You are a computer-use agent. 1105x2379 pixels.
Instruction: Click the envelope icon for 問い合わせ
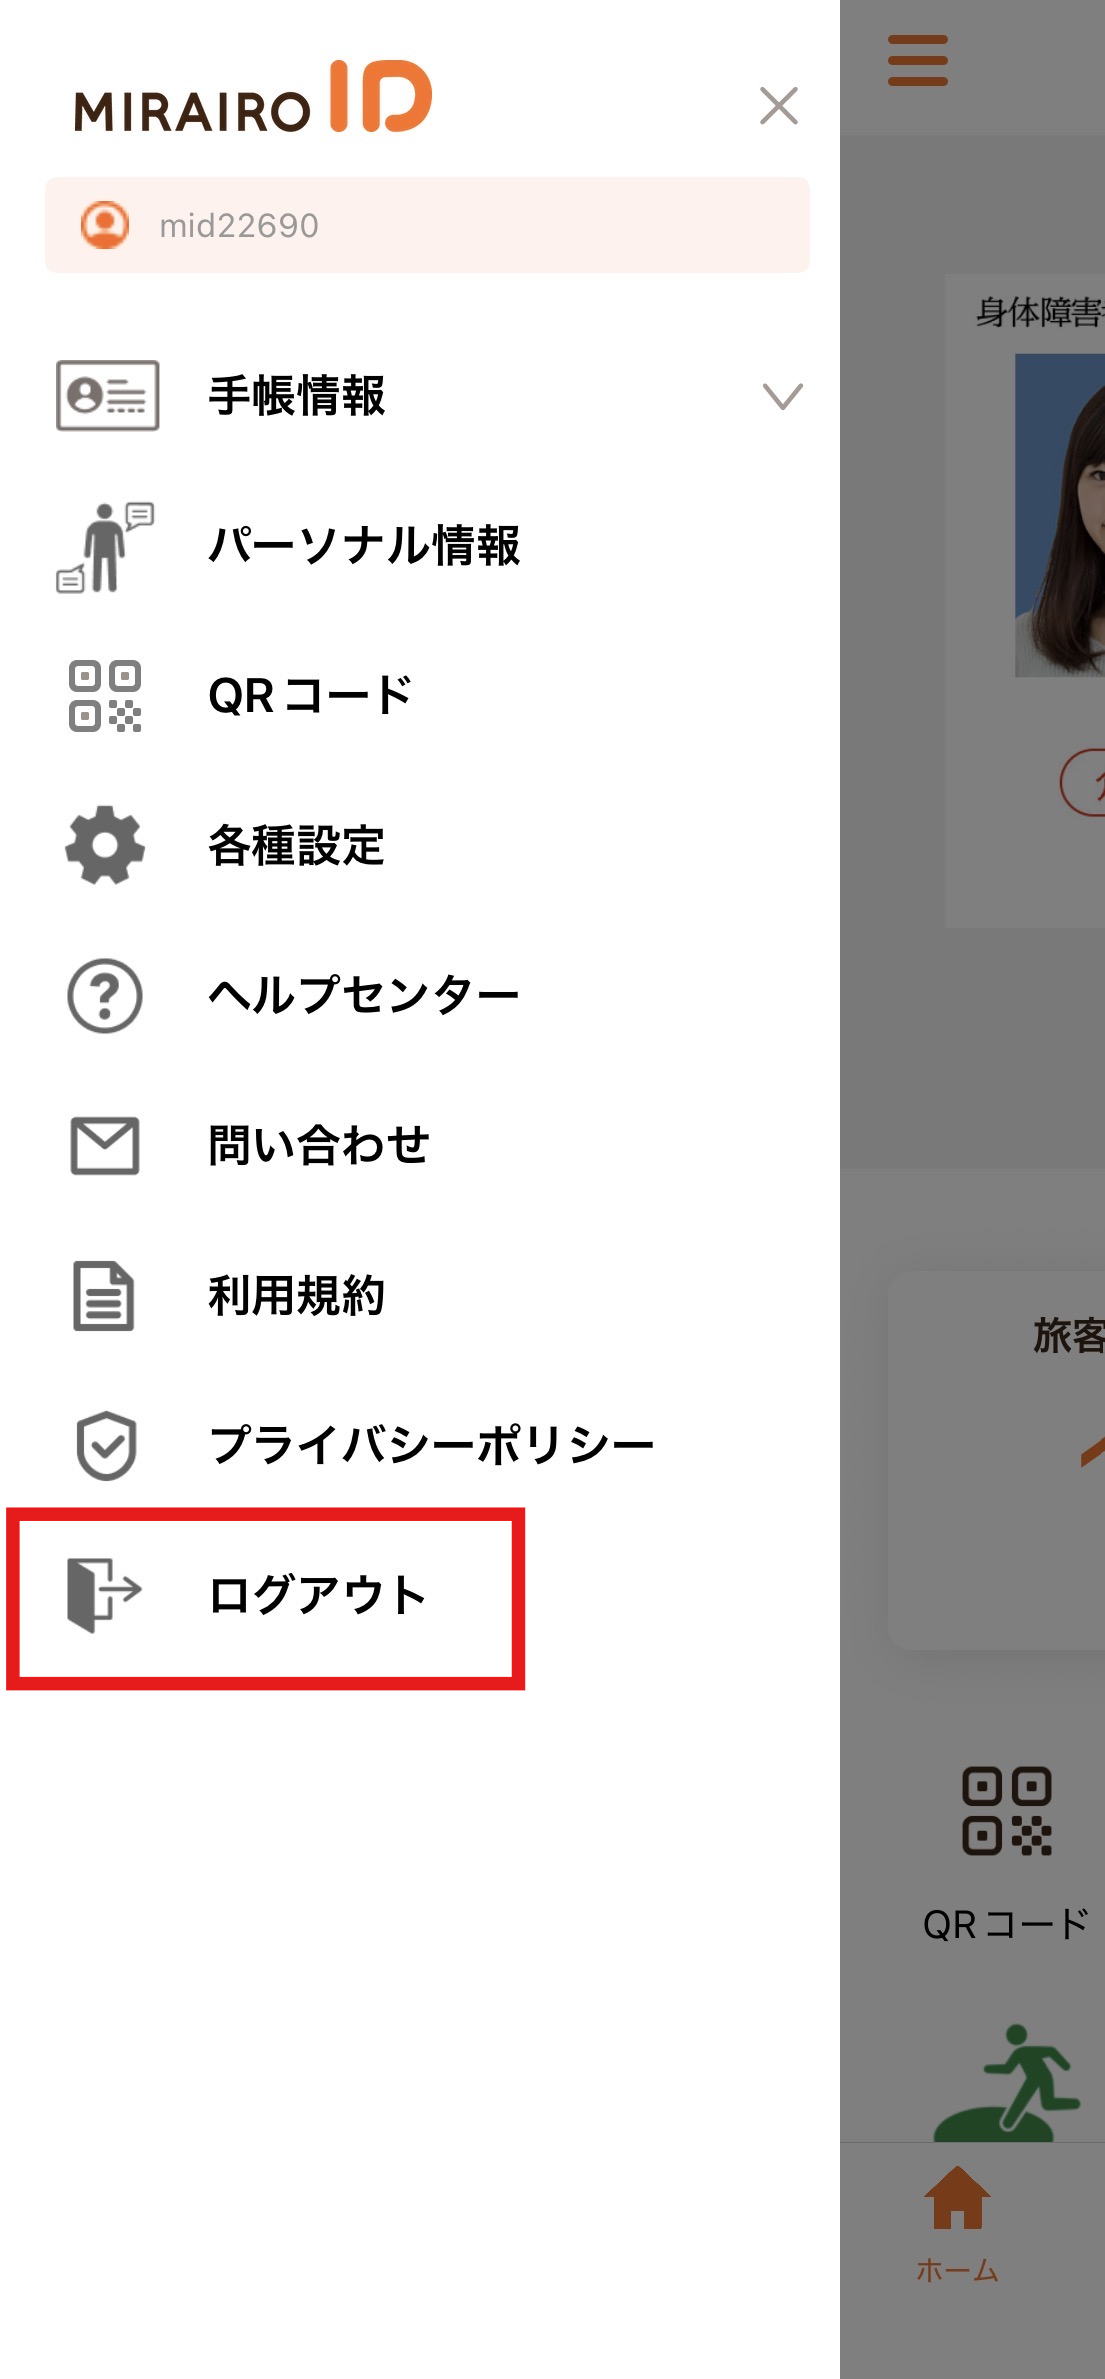[105, 1146]
